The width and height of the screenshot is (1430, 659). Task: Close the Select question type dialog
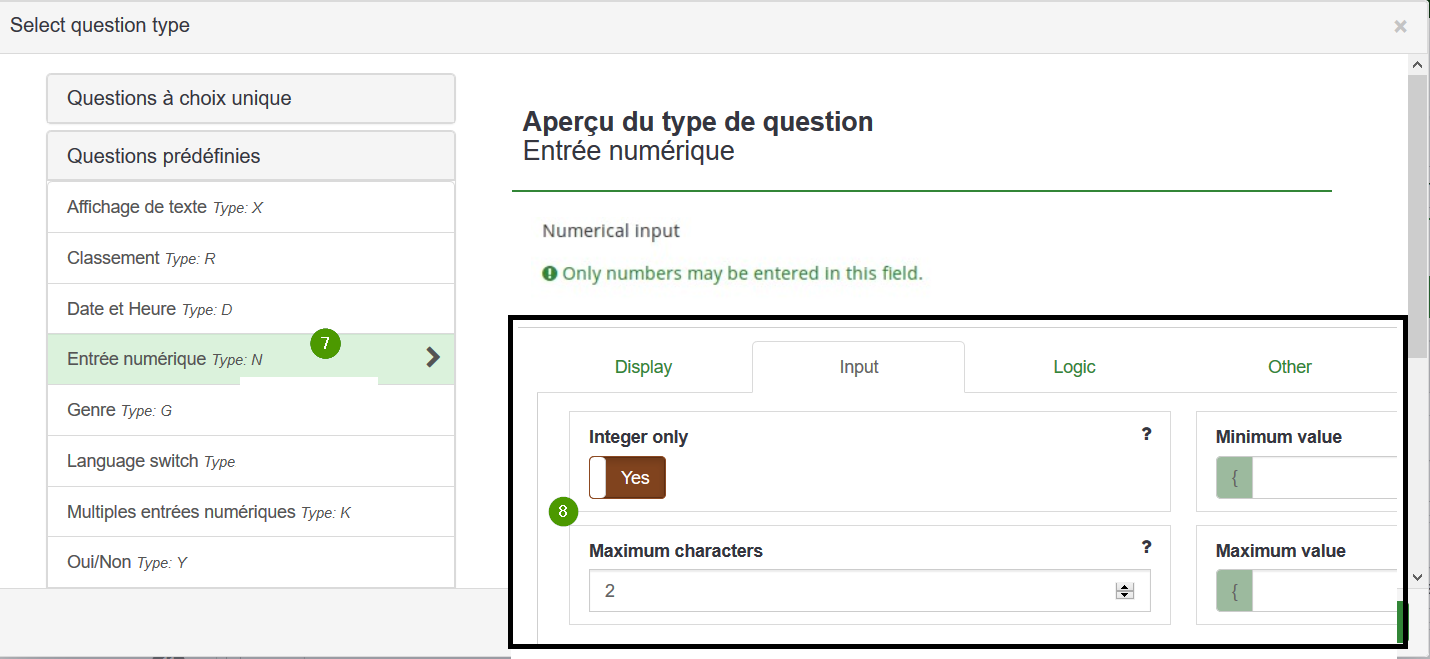1400,26
